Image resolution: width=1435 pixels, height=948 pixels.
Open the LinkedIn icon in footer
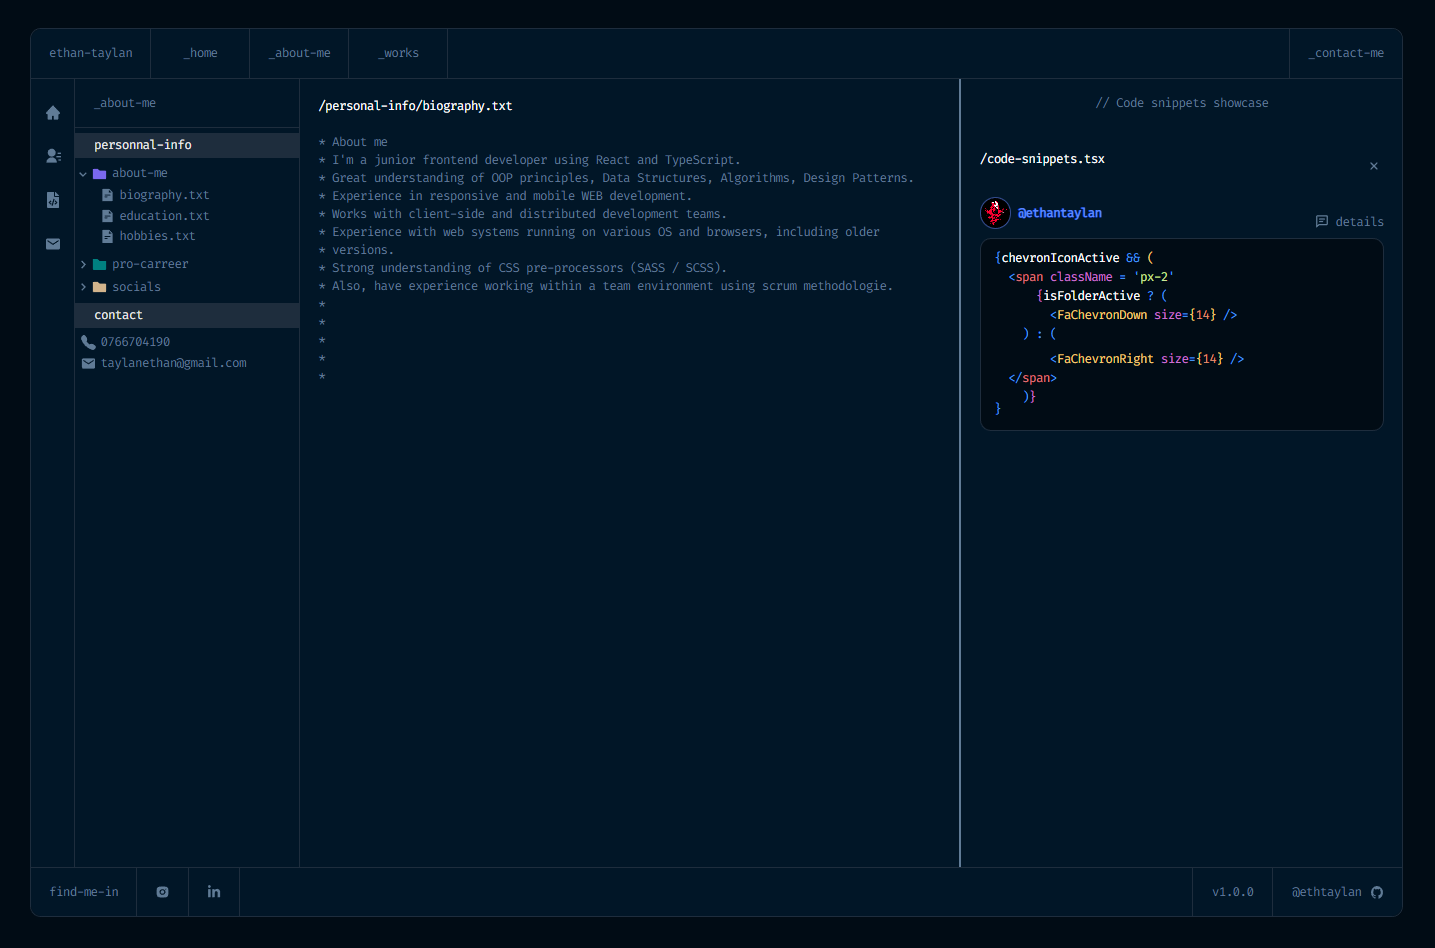pyautogui.click(x=214, y=892)
